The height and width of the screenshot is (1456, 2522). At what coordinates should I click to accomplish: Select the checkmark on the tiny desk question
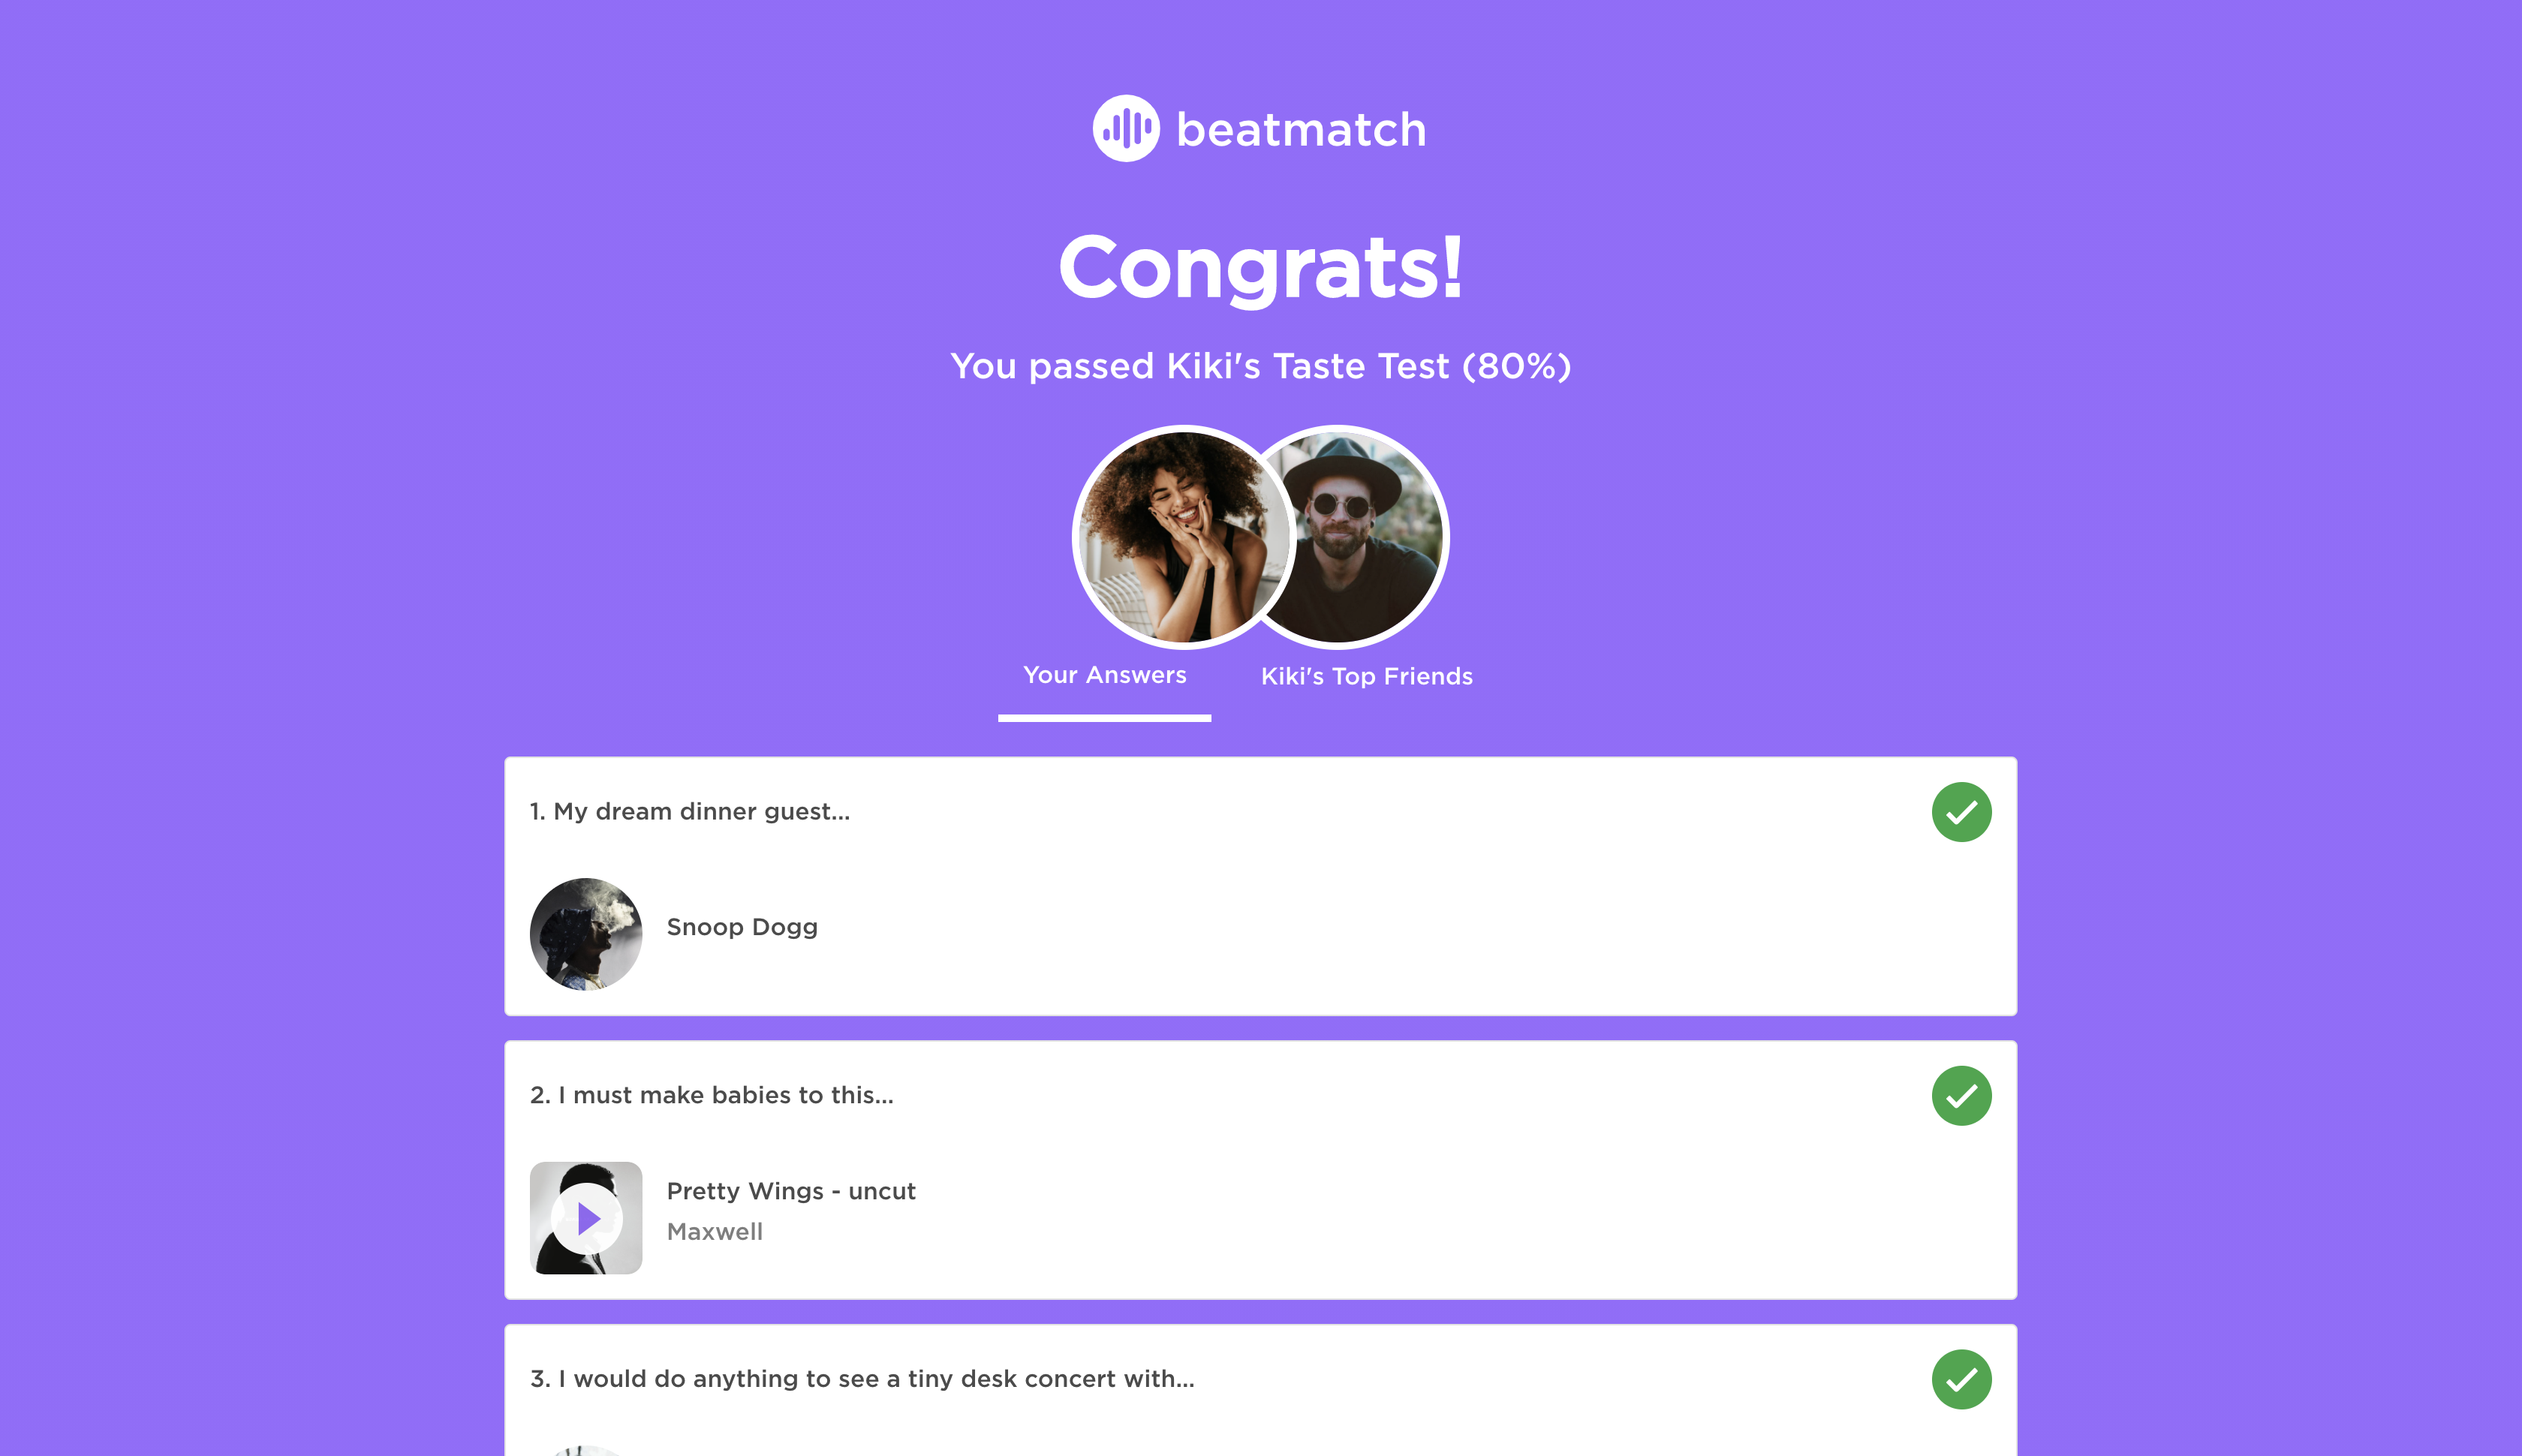pos(1962,1378)
